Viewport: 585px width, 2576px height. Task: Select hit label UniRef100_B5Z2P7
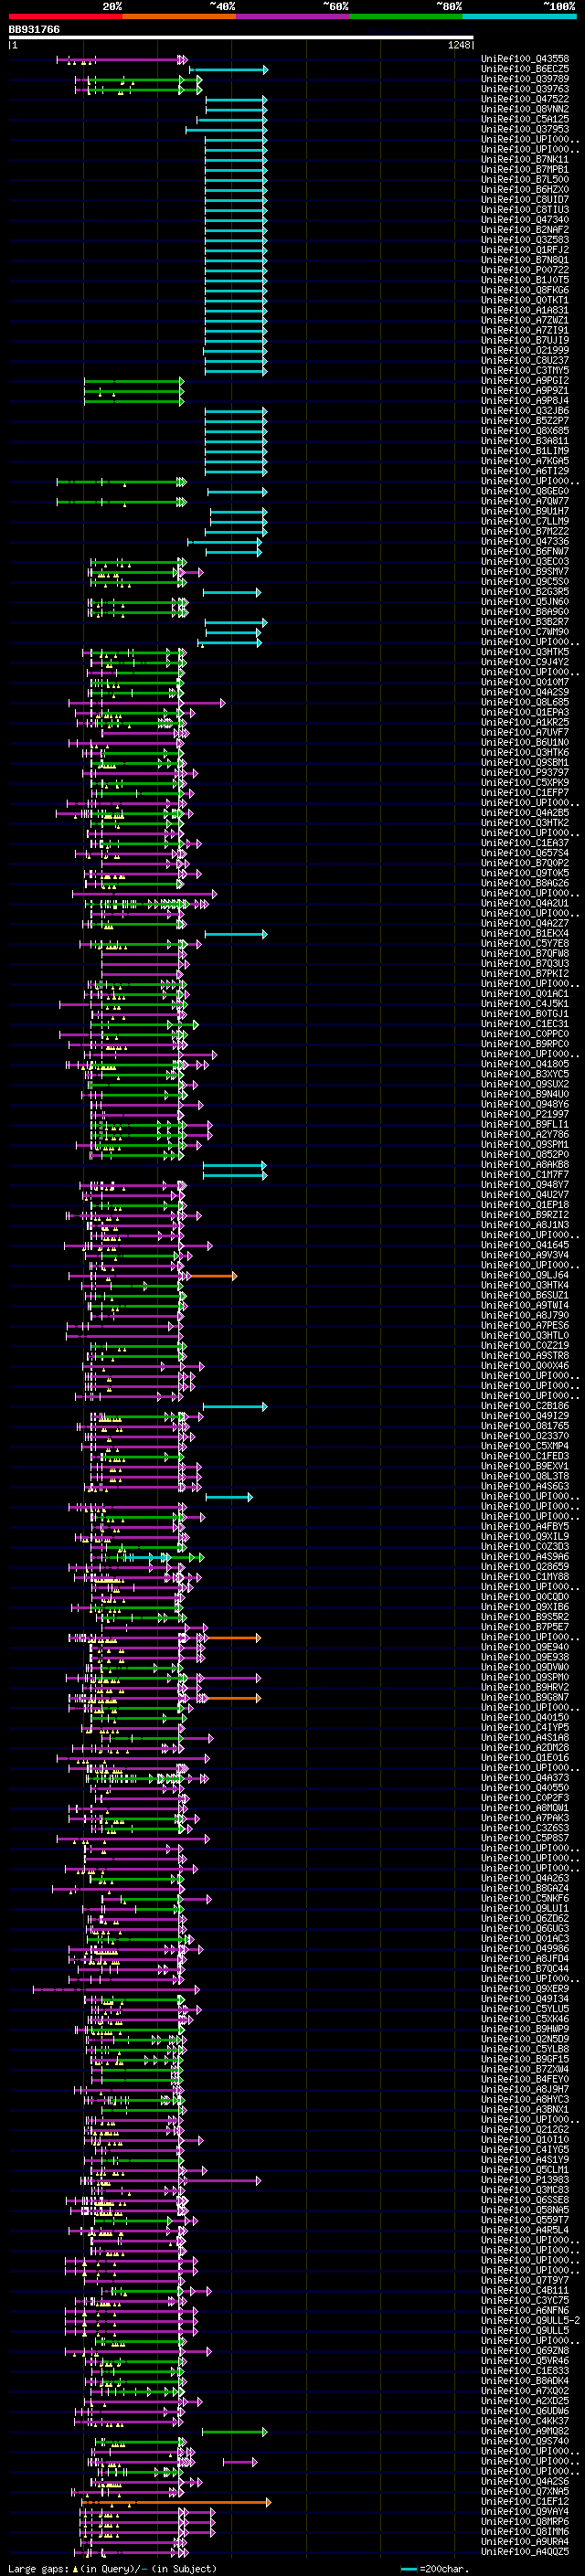point(525,421)
